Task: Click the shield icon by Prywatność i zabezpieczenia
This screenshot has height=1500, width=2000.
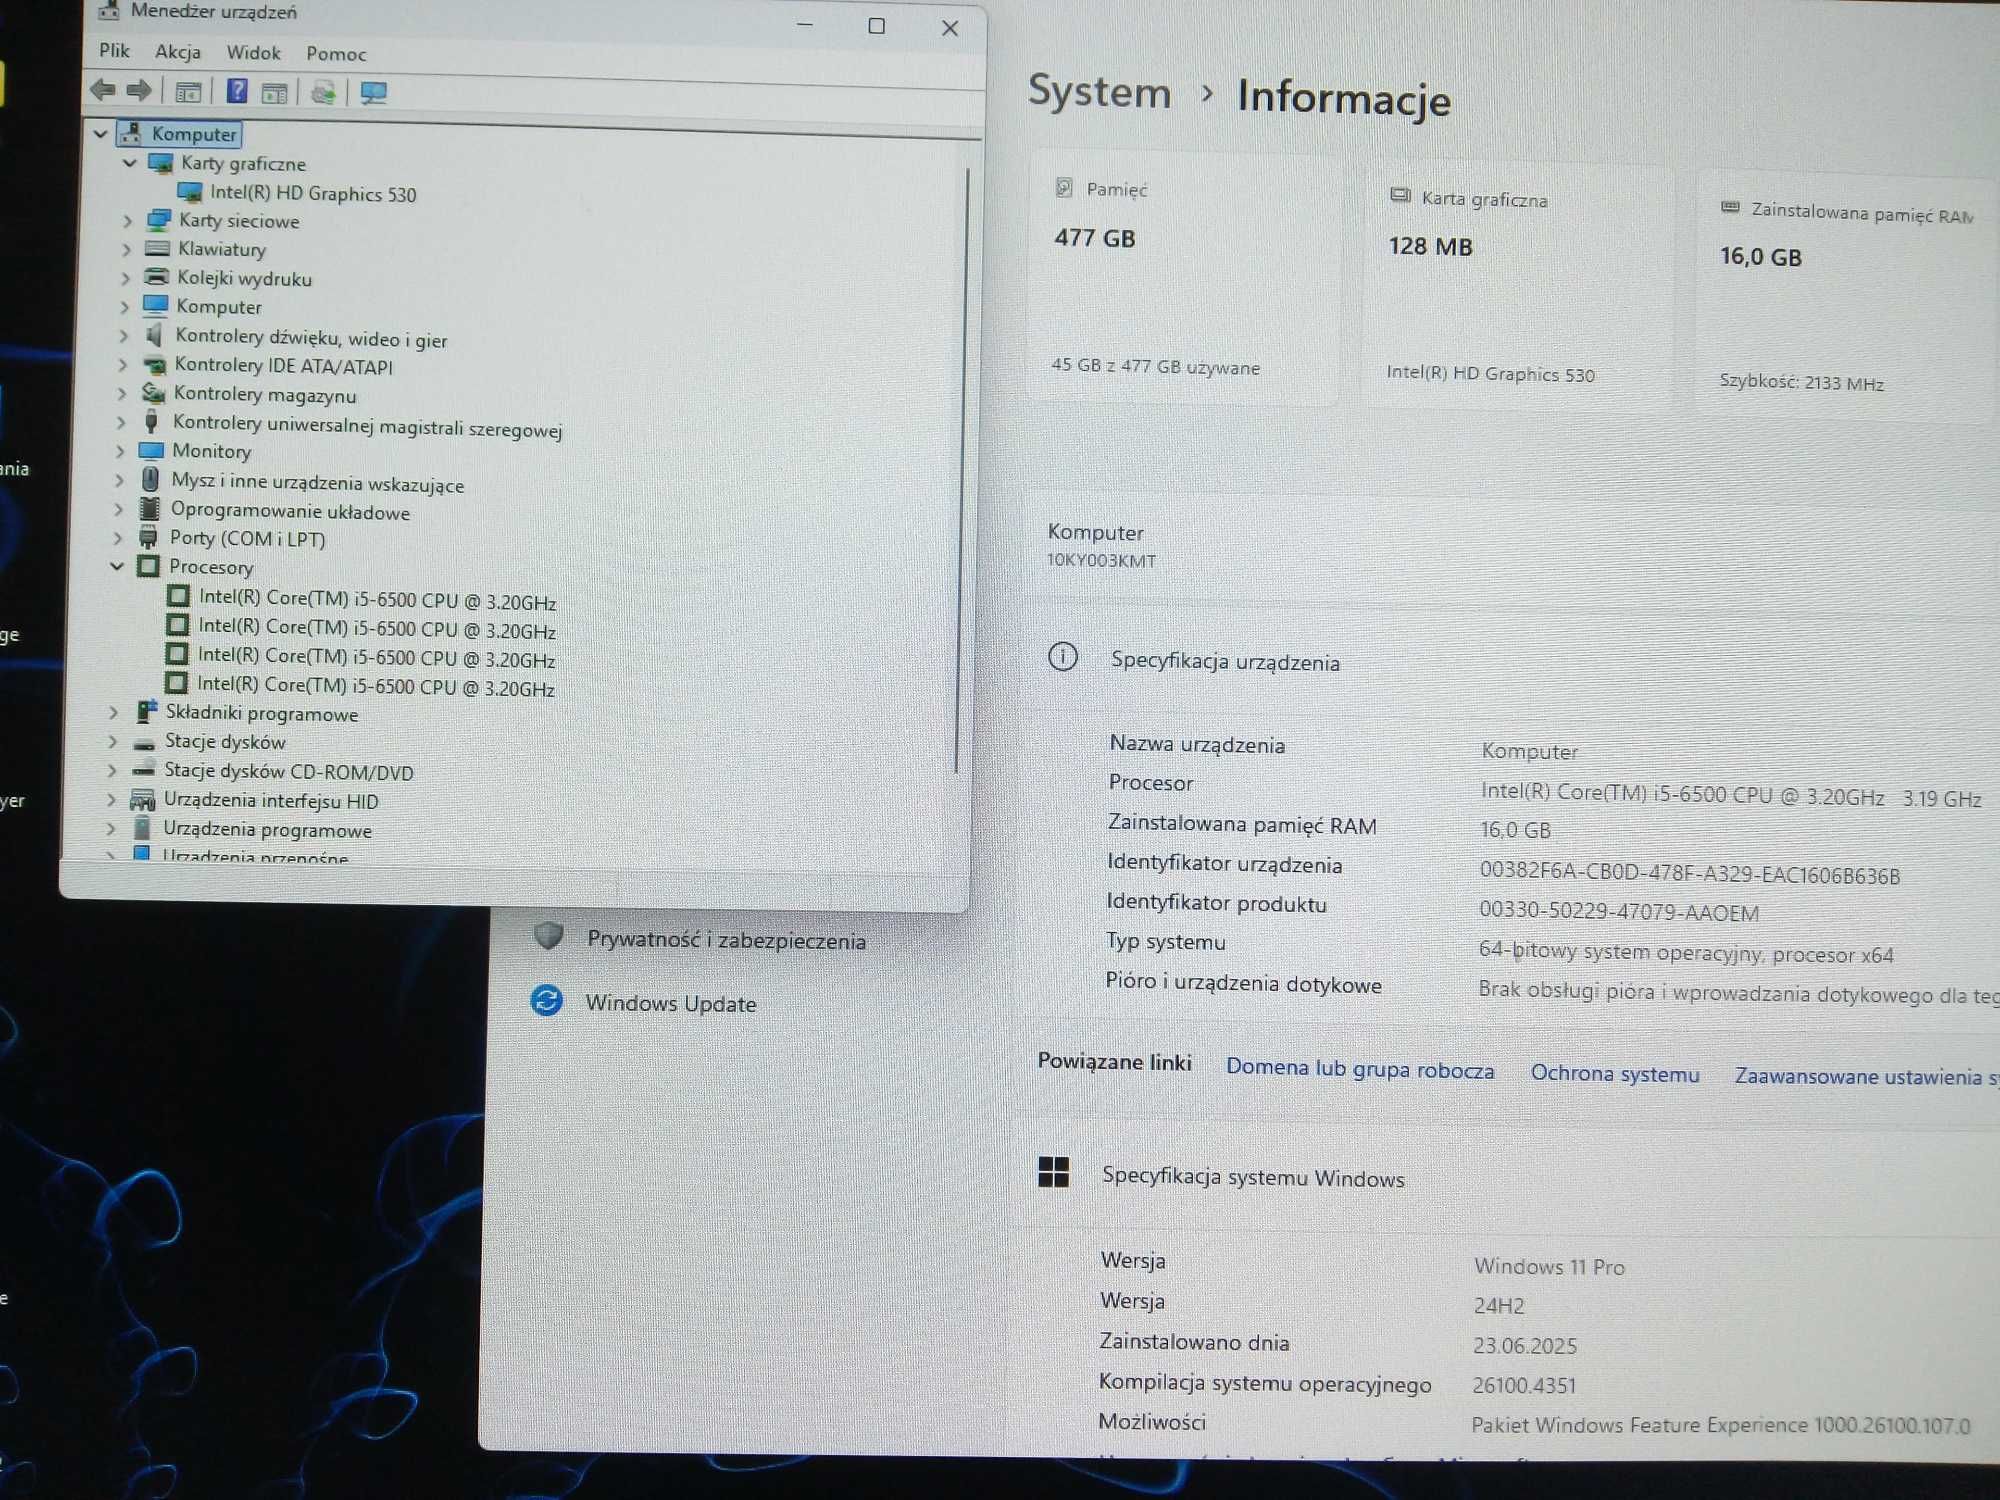Action: click(548, 936)
